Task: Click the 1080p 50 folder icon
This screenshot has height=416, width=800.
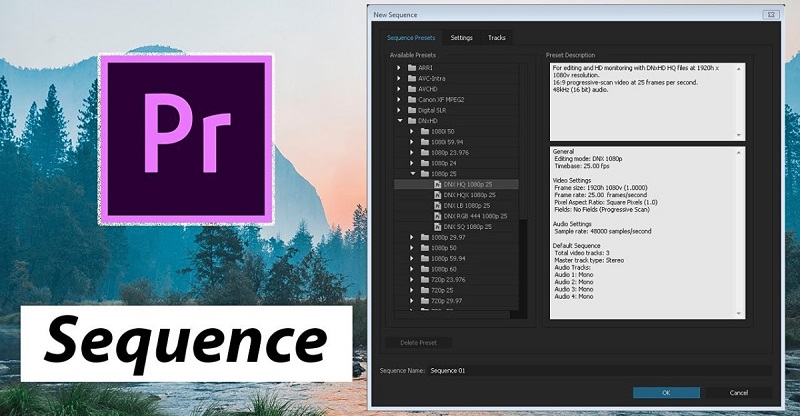Action: [x=424, y=248]
